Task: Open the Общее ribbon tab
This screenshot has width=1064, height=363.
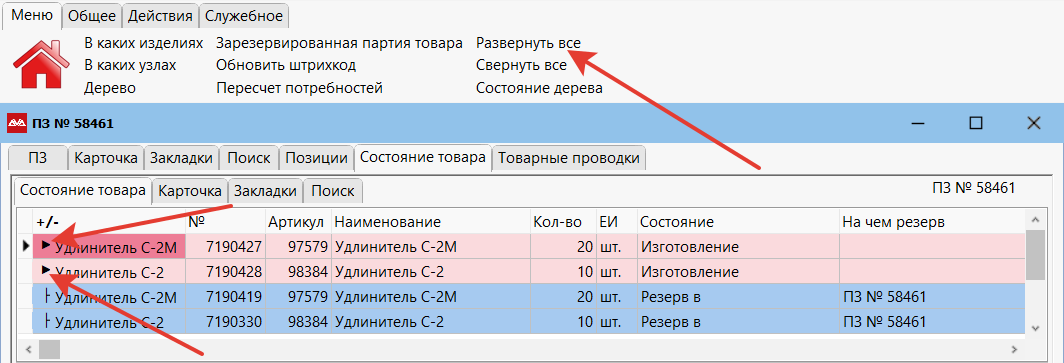Action: click(93, 16)
